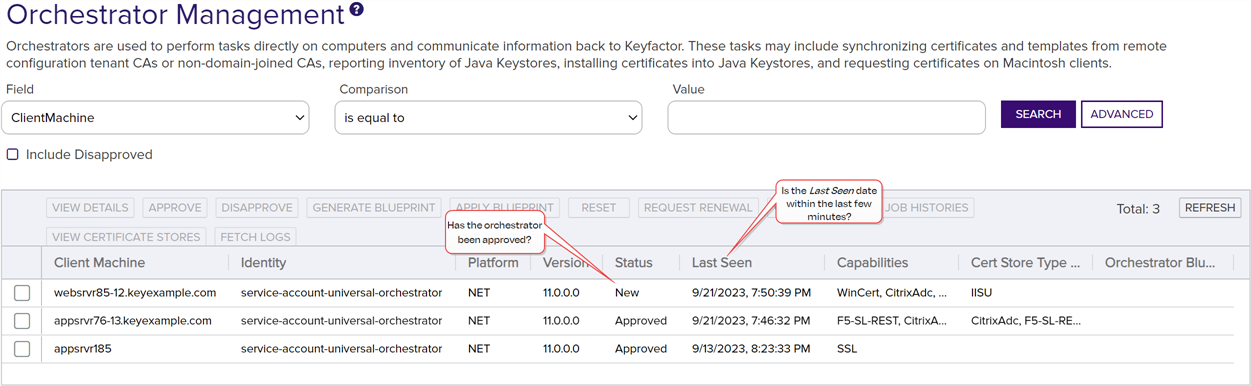1251x386 pixels.
Task: Focus the Value search input
Action: tap(826, 117)
